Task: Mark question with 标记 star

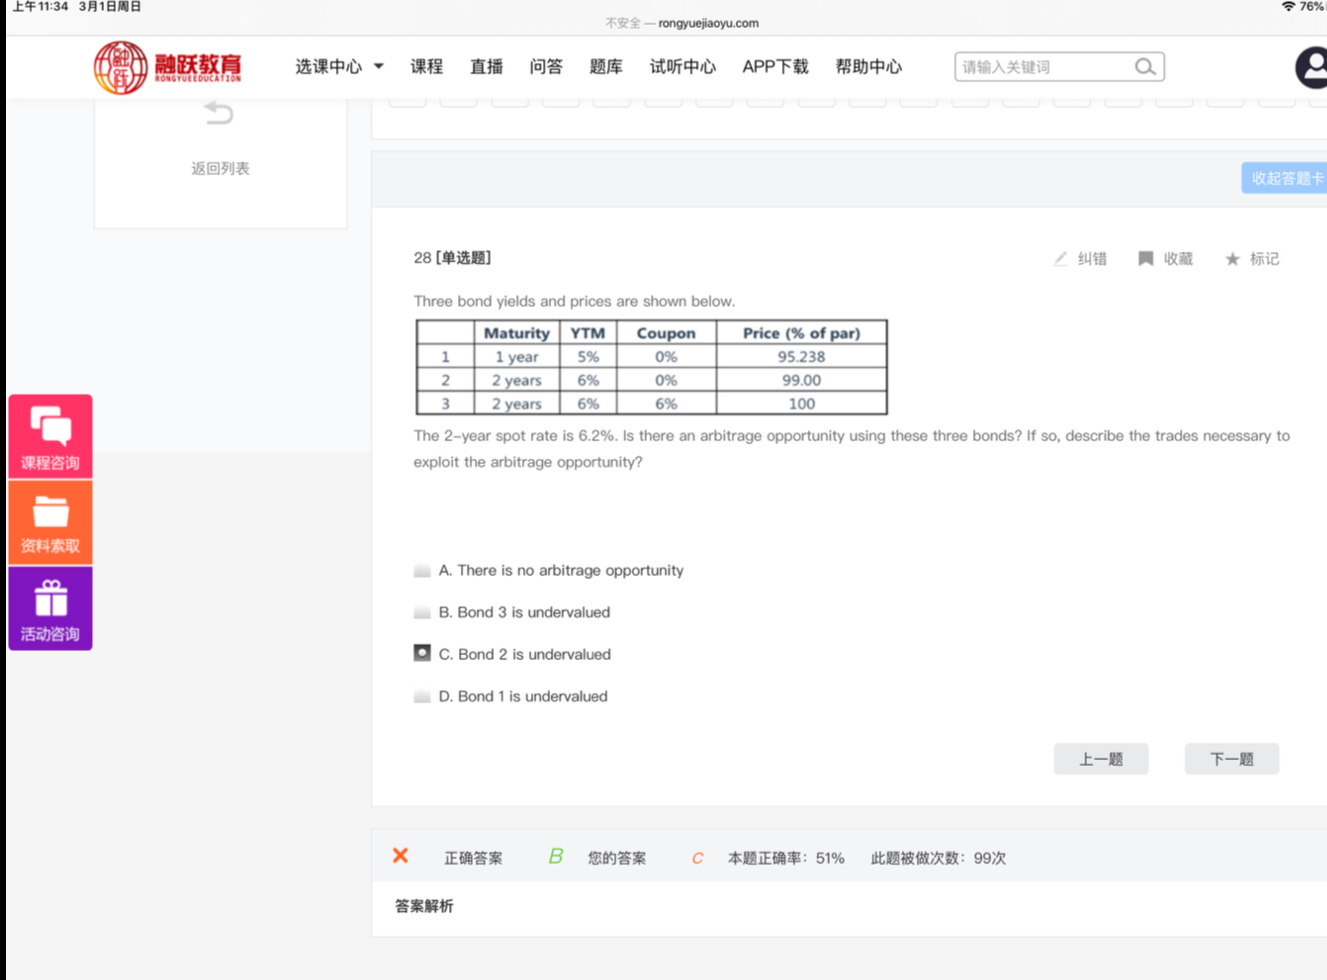Action: point(1232,259)
